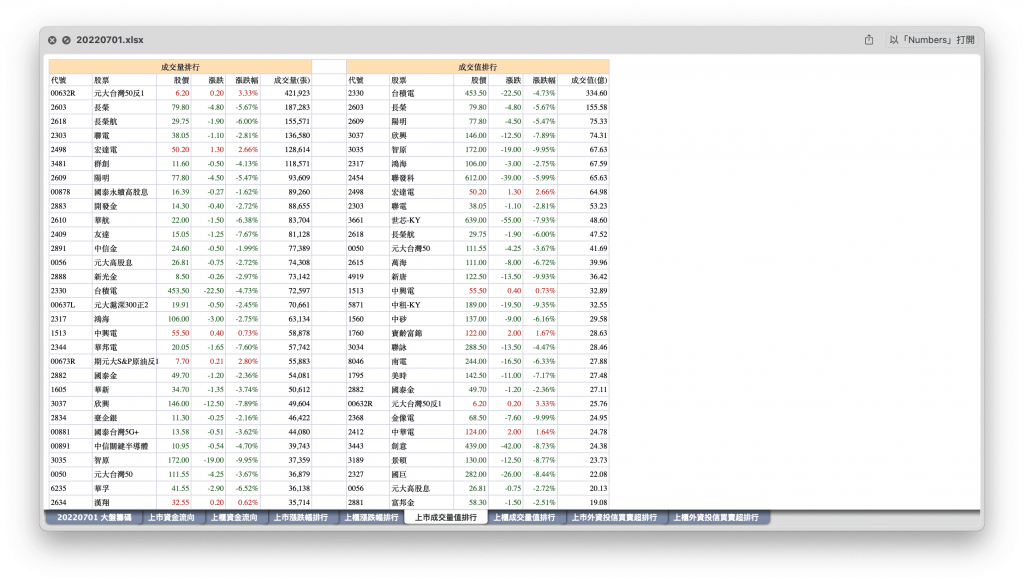This screenshot has width=1024, height=583.
Task: Click the 成交值排行 table header
Action: [x=477, y=67]
